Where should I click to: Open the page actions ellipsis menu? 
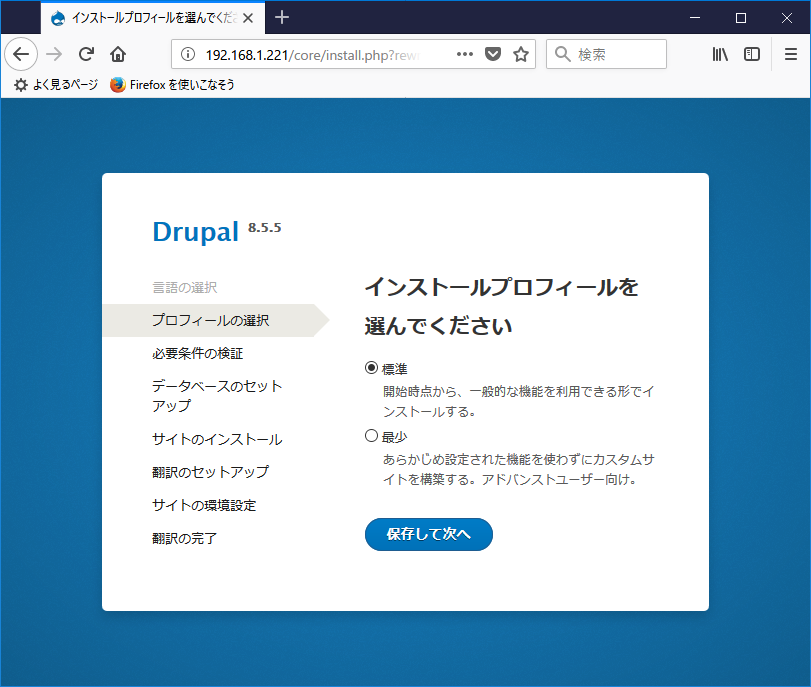(464, 54)
